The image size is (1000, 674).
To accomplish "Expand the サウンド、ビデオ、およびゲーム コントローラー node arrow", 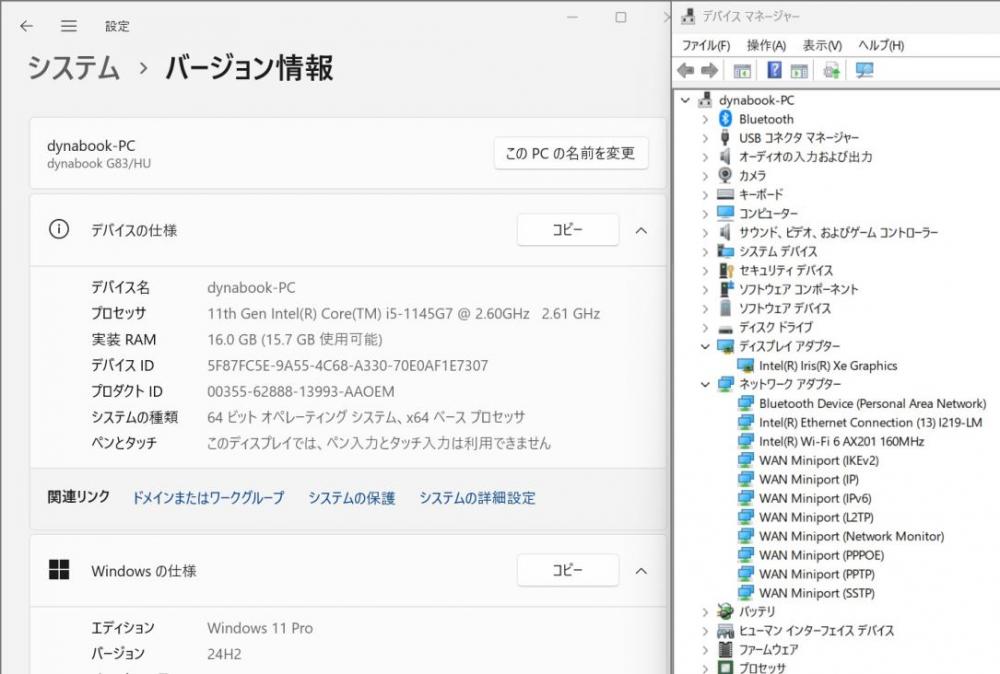I will [705, 233].
